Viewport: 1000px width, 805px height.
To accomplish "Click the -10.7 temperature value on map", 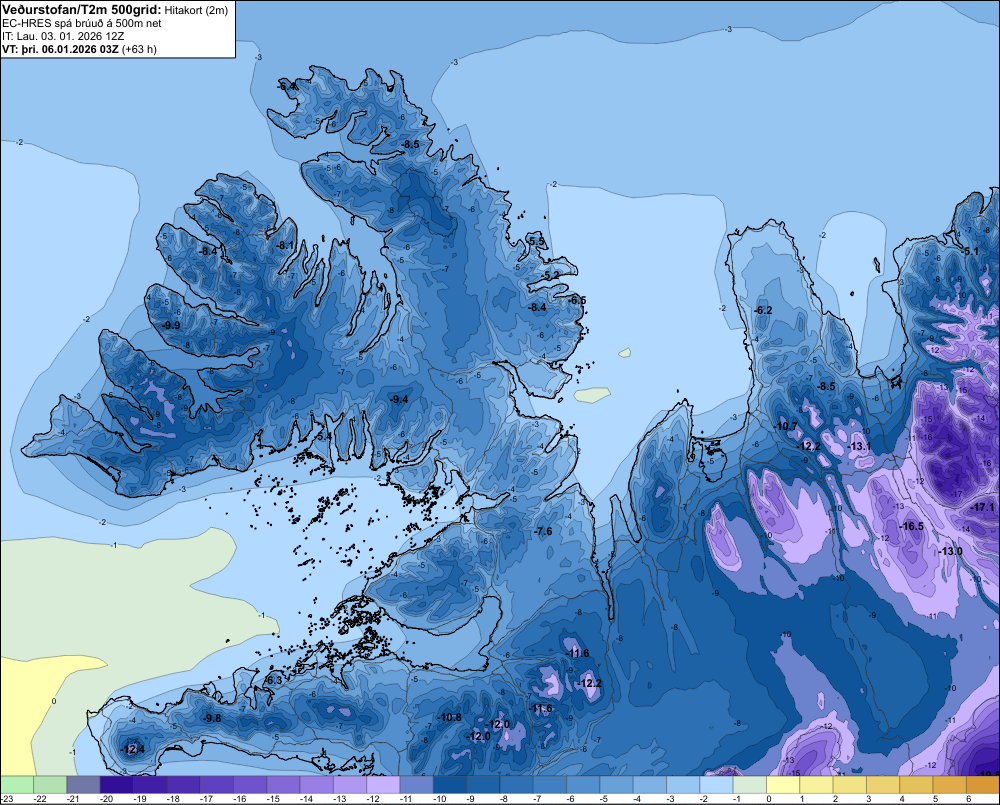I will (x=786, y=426).
